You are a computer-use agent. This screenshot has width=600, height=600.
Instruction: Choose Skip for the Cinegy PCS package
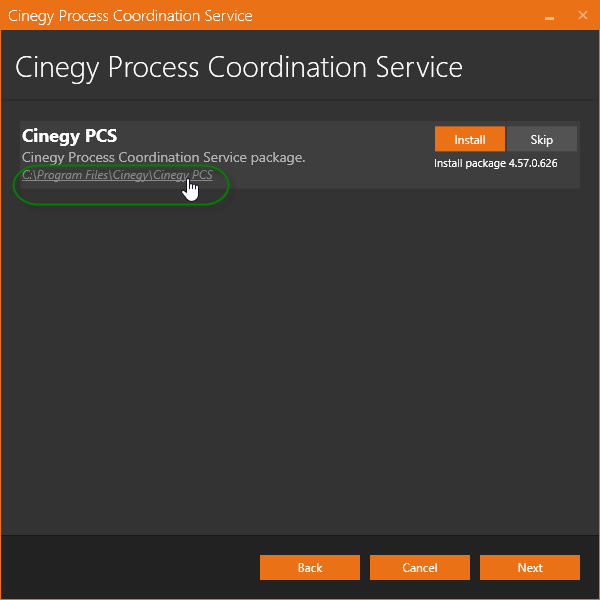541,139
